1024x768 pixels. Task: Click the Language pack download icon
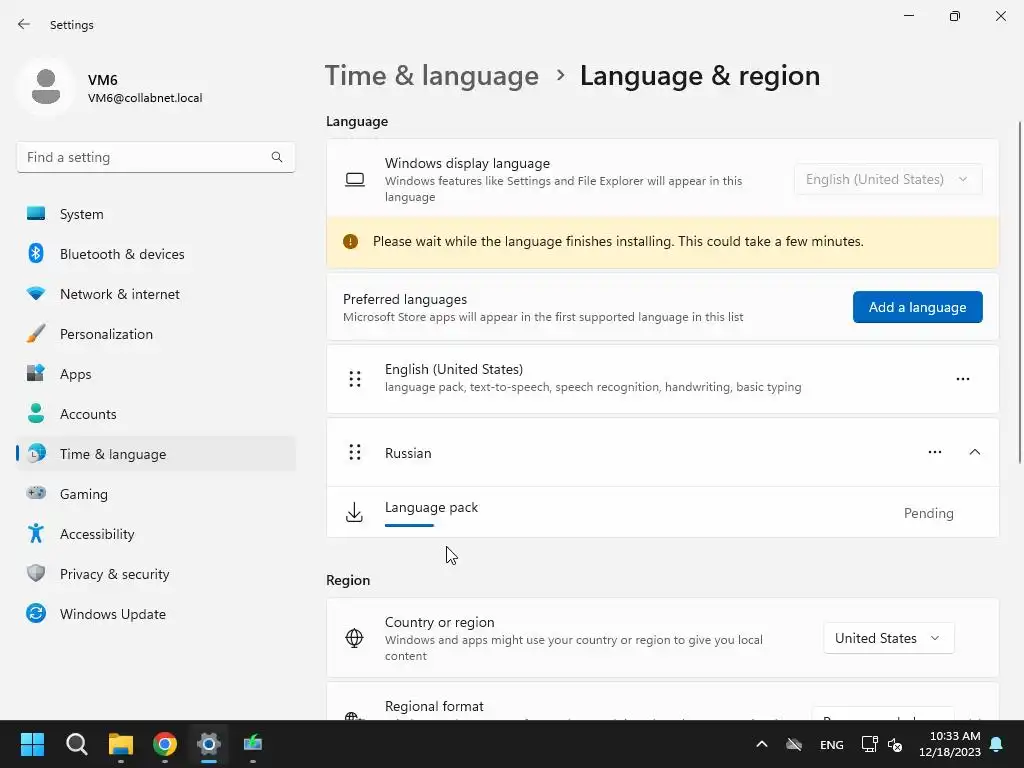[354, 512]
